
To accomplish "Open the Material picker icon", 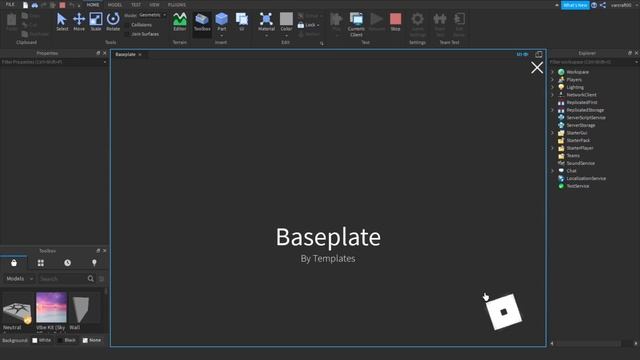I will 266,19.
